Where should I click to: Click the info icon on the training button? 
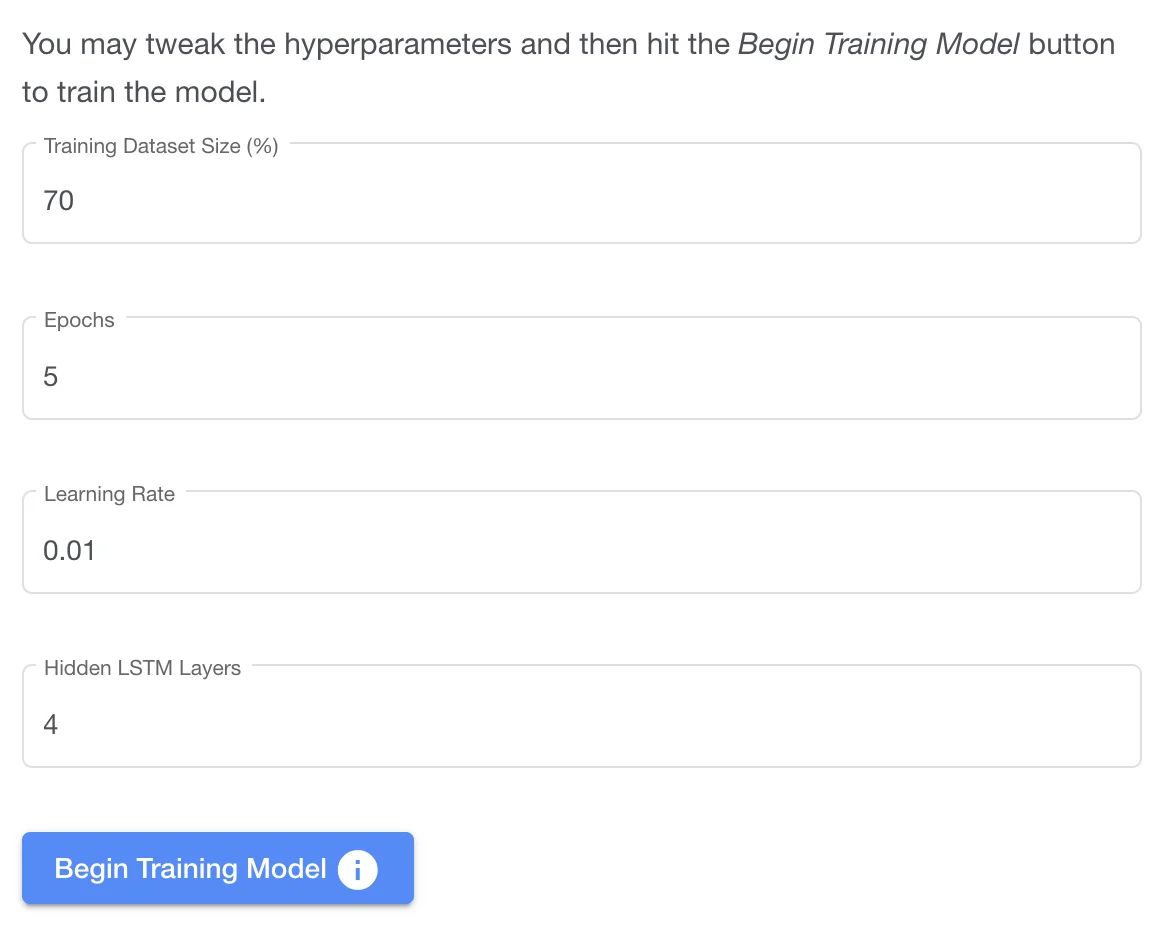point(358,869)
